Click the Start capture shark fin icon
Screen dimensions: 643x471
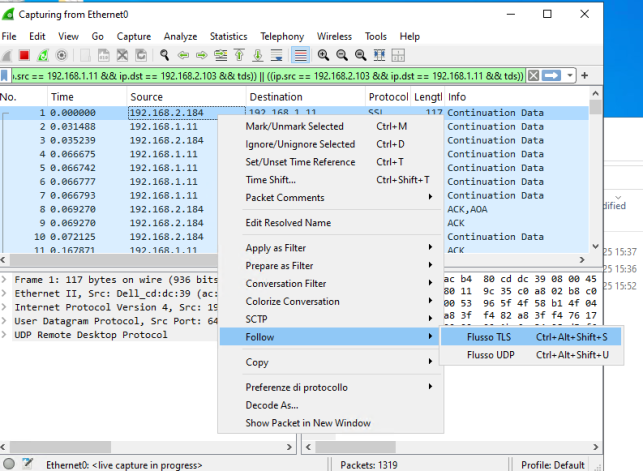pos(7,55)
